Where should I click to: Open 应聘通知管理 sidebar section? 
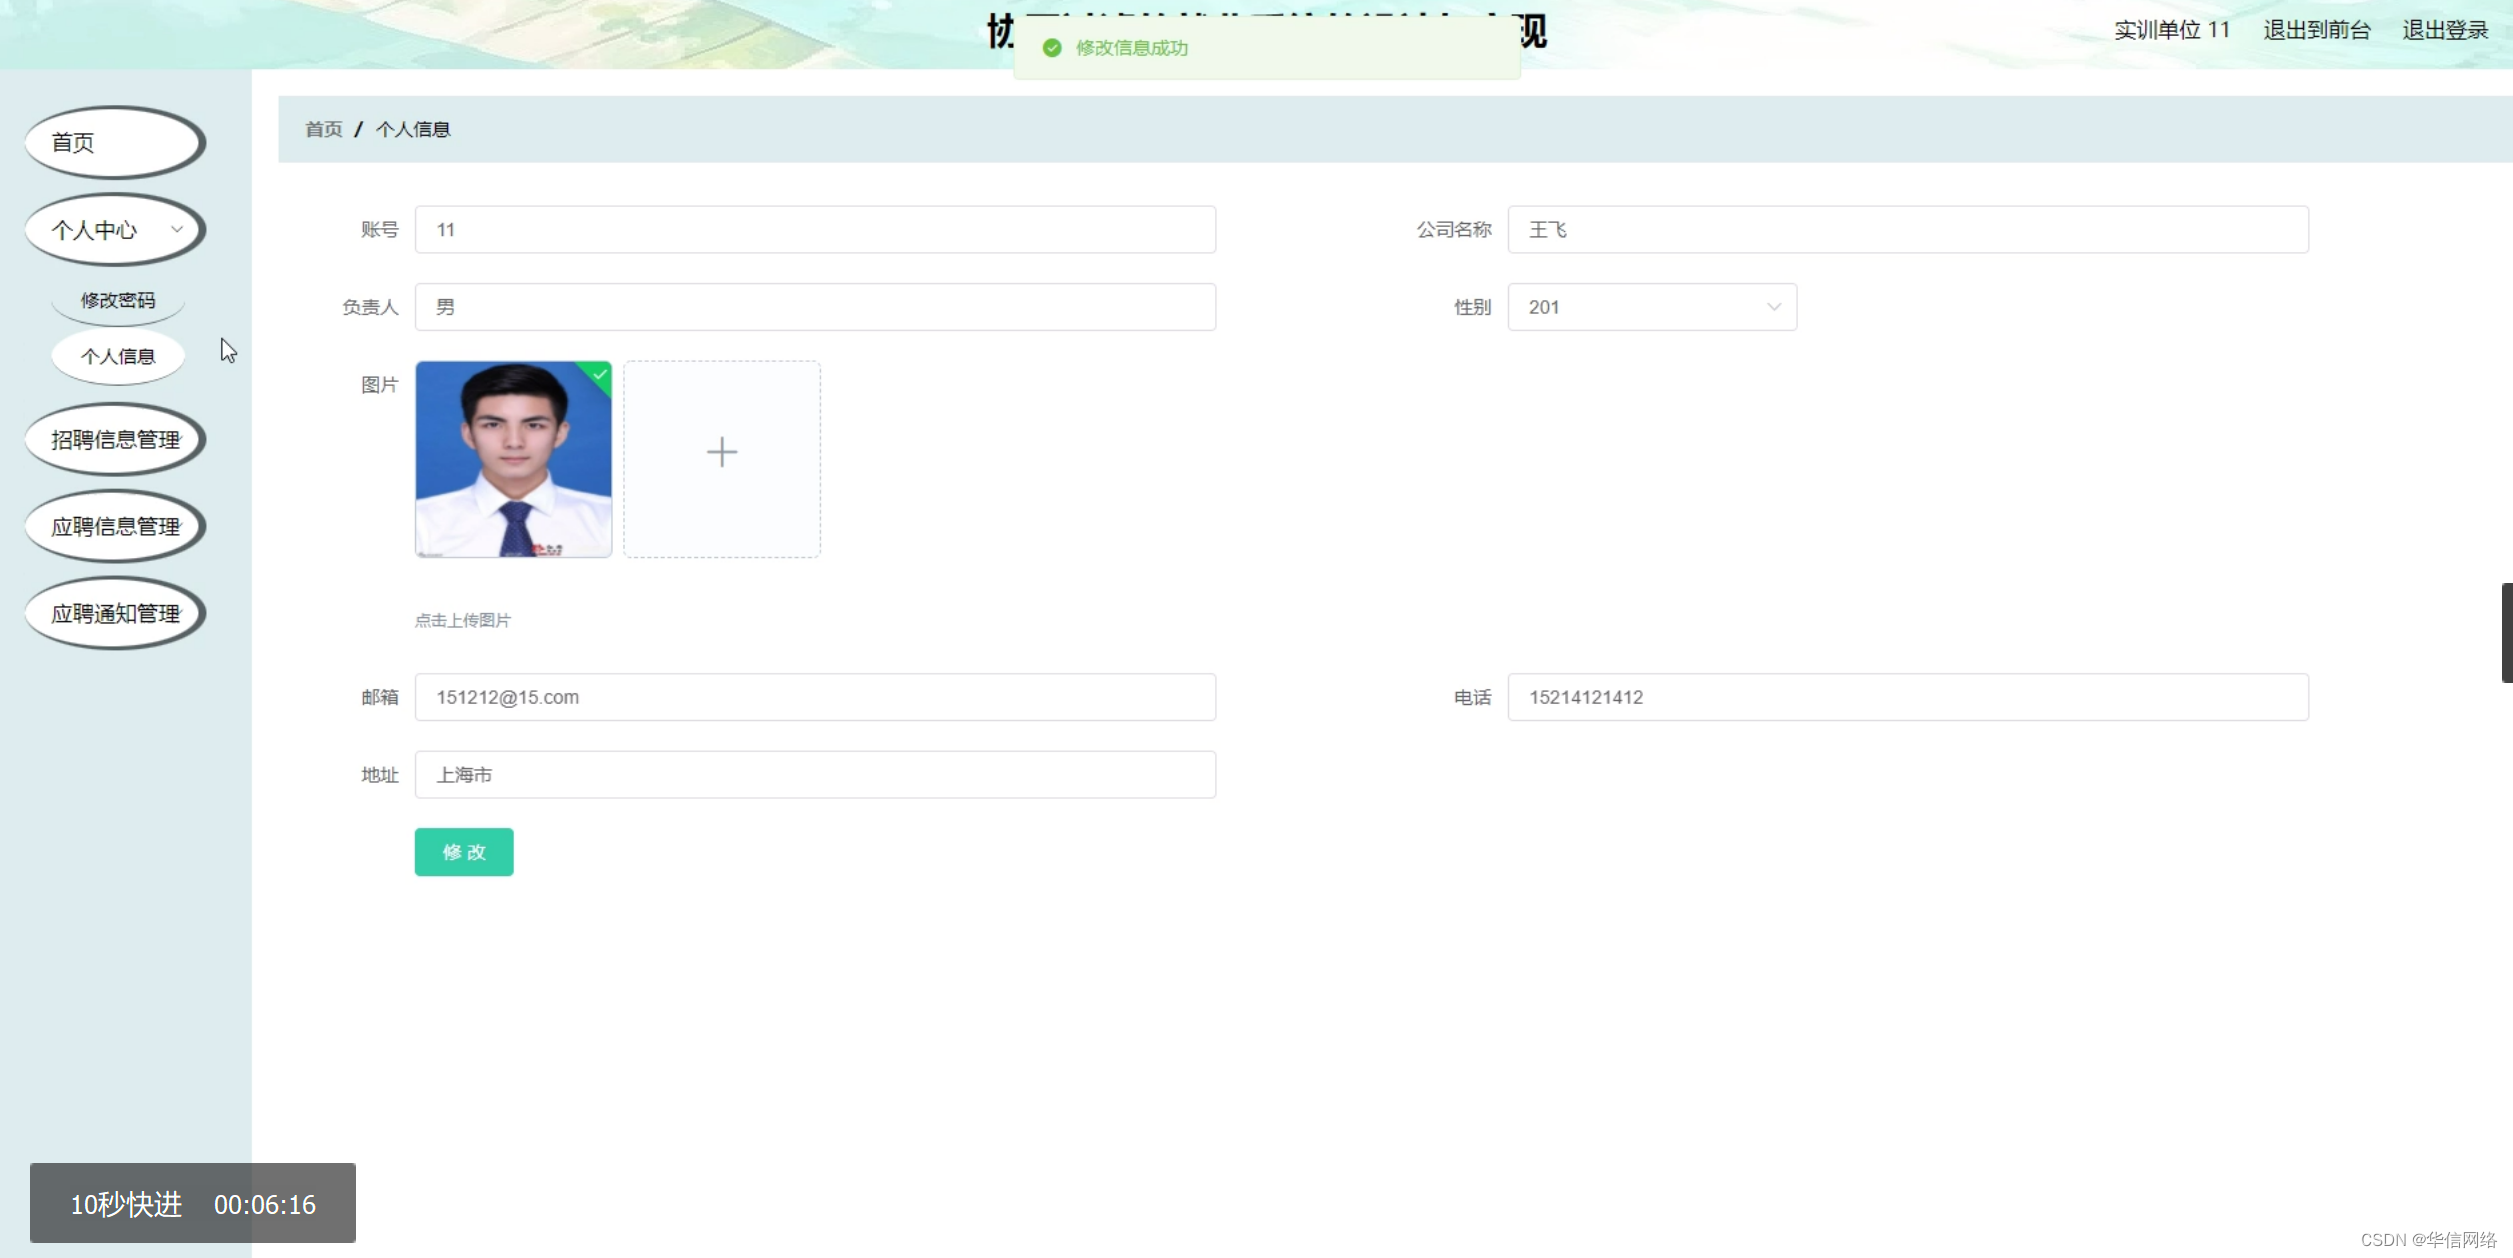click(x=114, y=614)
